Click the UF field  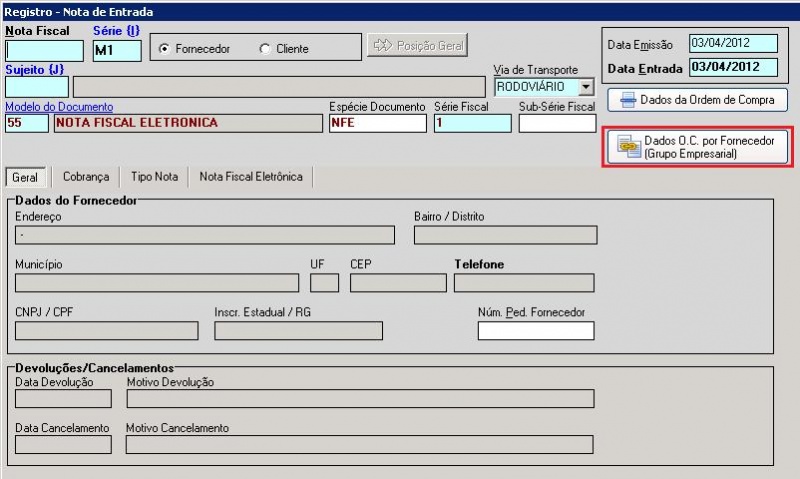324,283
